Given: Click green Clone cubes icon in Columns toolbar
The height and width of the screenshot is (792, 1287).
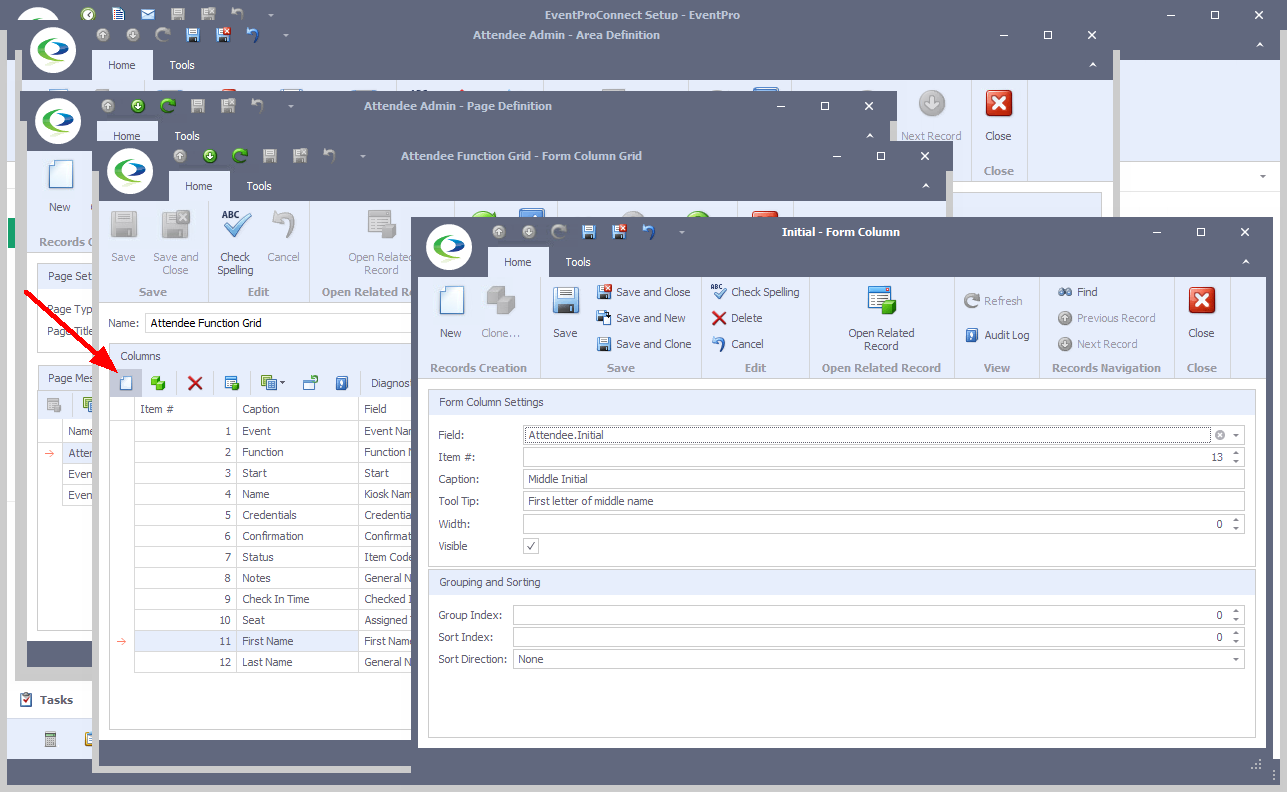Looking at the screenshot, I should 158,383.
